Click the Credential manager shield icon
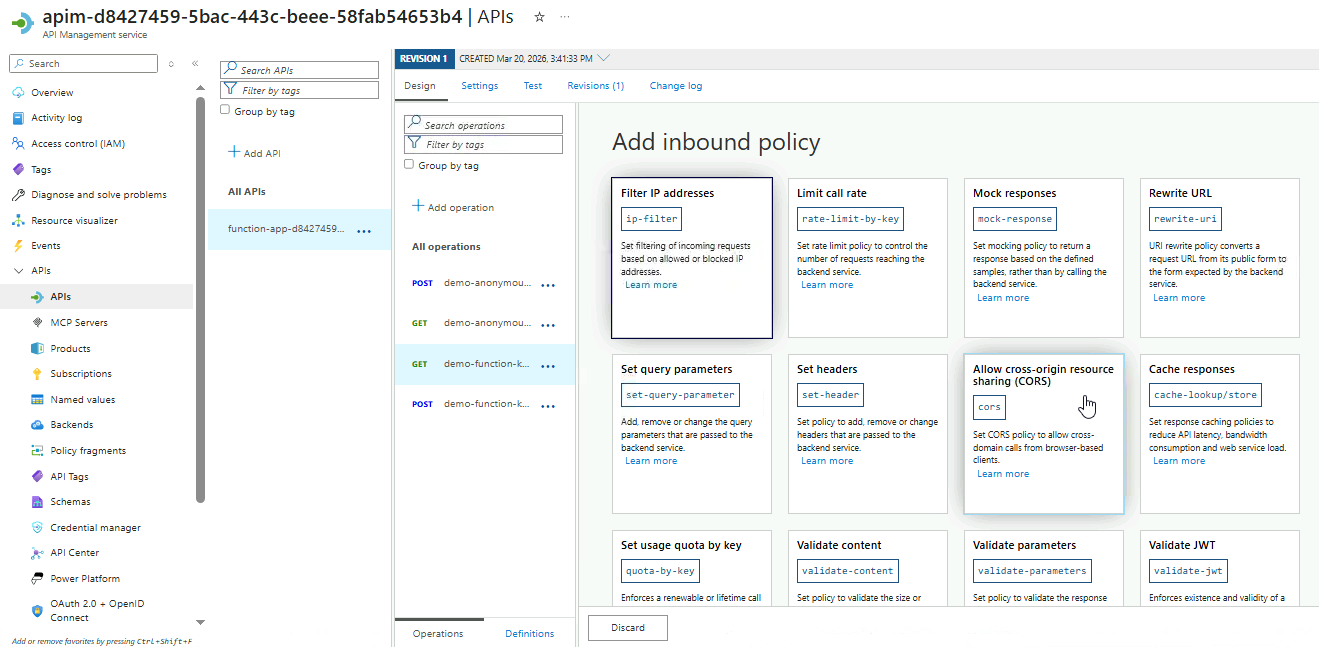 (x=37, y=528)
